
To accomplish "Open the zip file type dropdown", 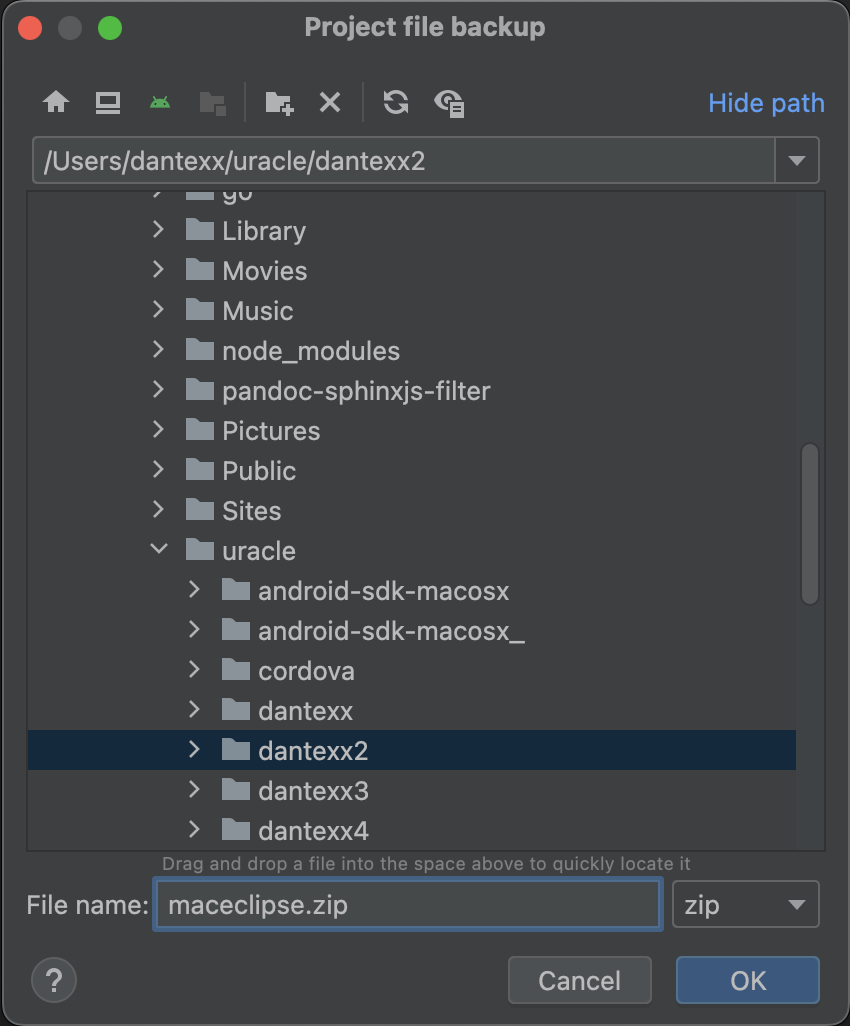I will pyautogui.click(x=746, y=905).
